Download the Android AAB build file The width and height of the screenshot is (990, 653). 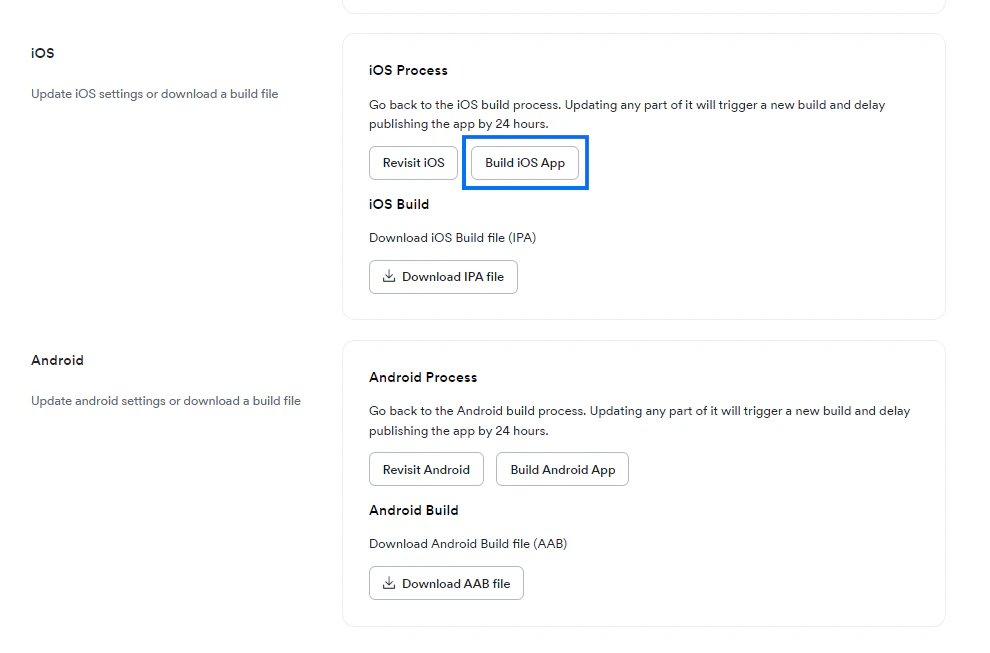446,583
